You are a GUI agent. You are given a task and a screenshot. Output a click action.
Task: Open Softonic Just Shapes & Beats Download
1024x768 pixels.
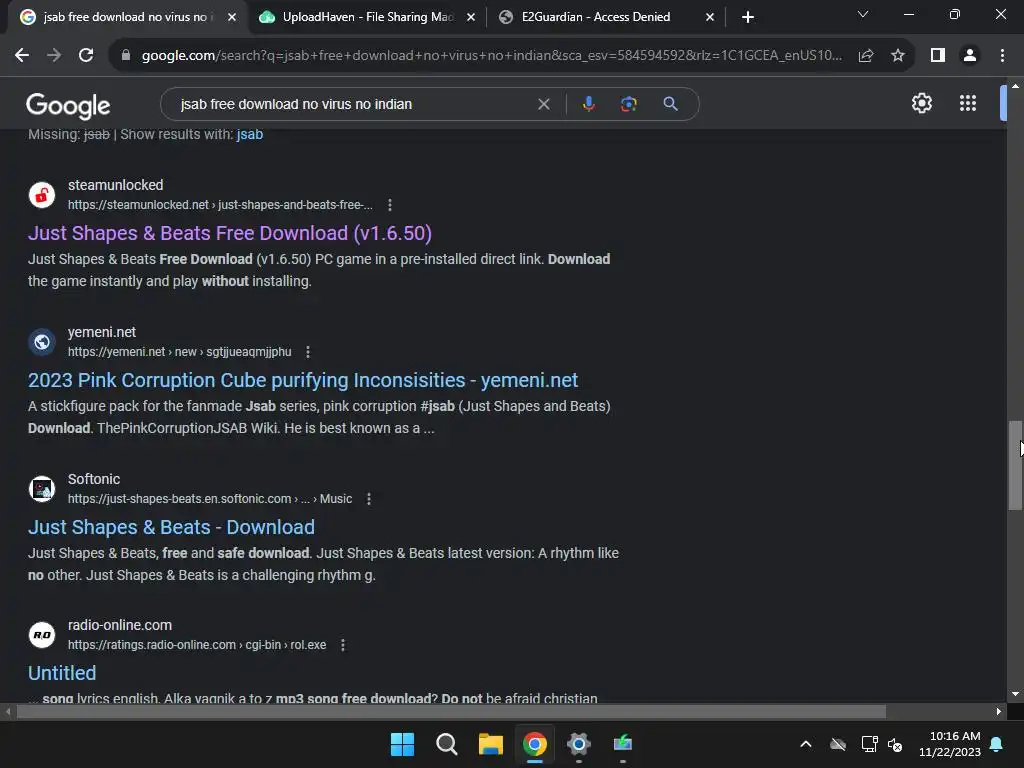tap(171, 527)
